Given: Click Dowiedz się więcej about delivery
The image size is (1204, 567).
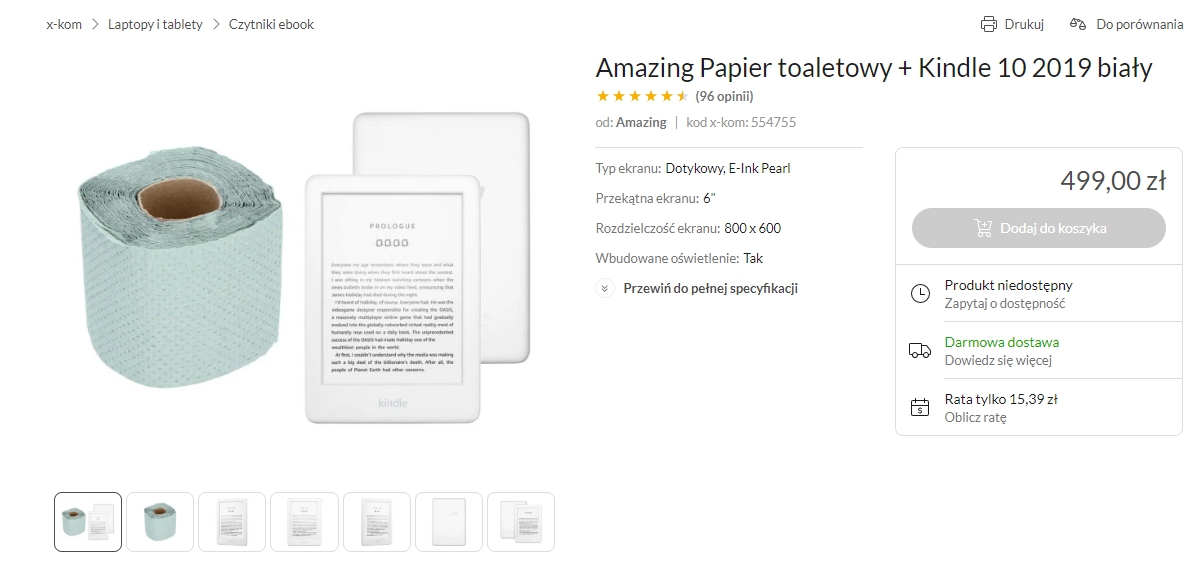Looking at the screenshot, I should point(998,360).
